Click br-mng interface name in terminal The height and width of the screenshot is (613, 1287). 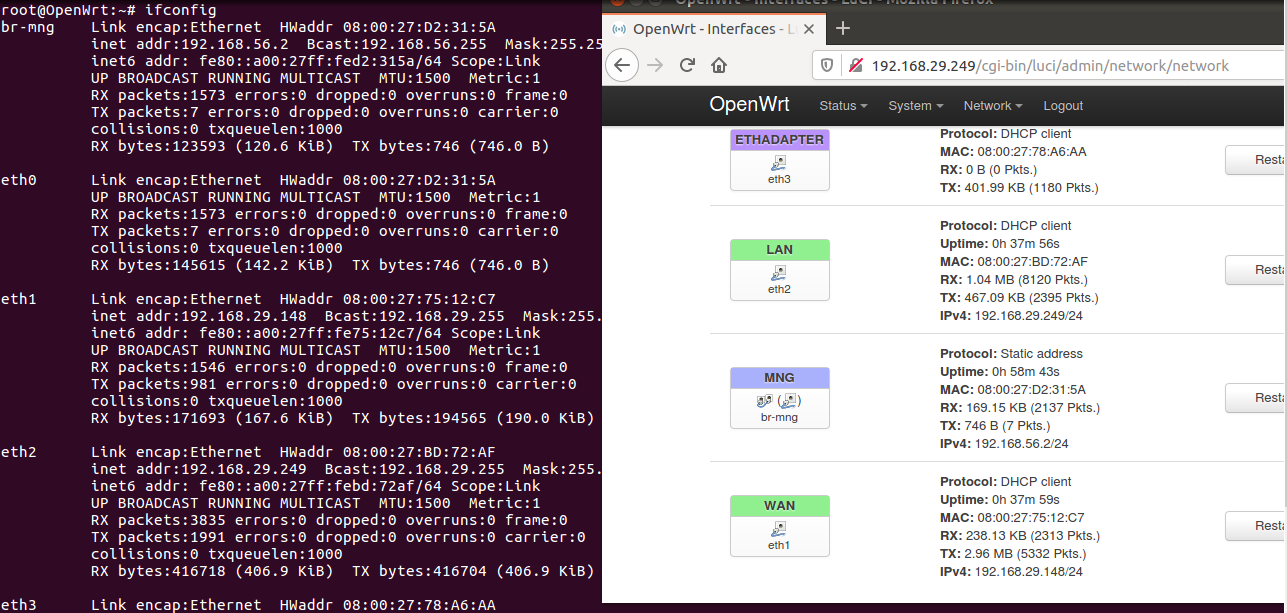click(x=27, y=27)
